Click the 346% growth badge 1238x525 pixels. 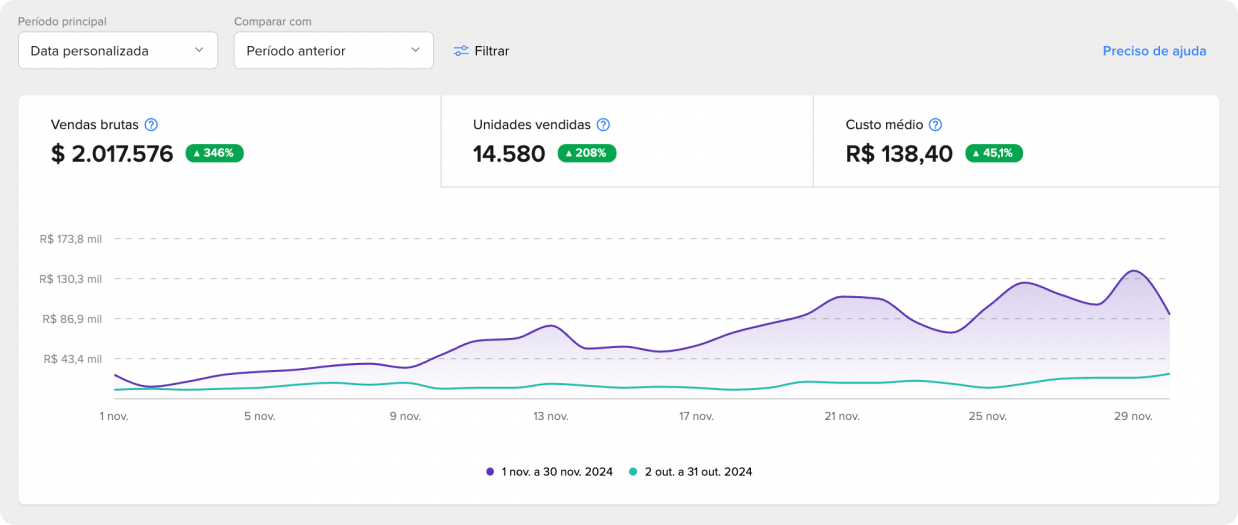point(215,153)
